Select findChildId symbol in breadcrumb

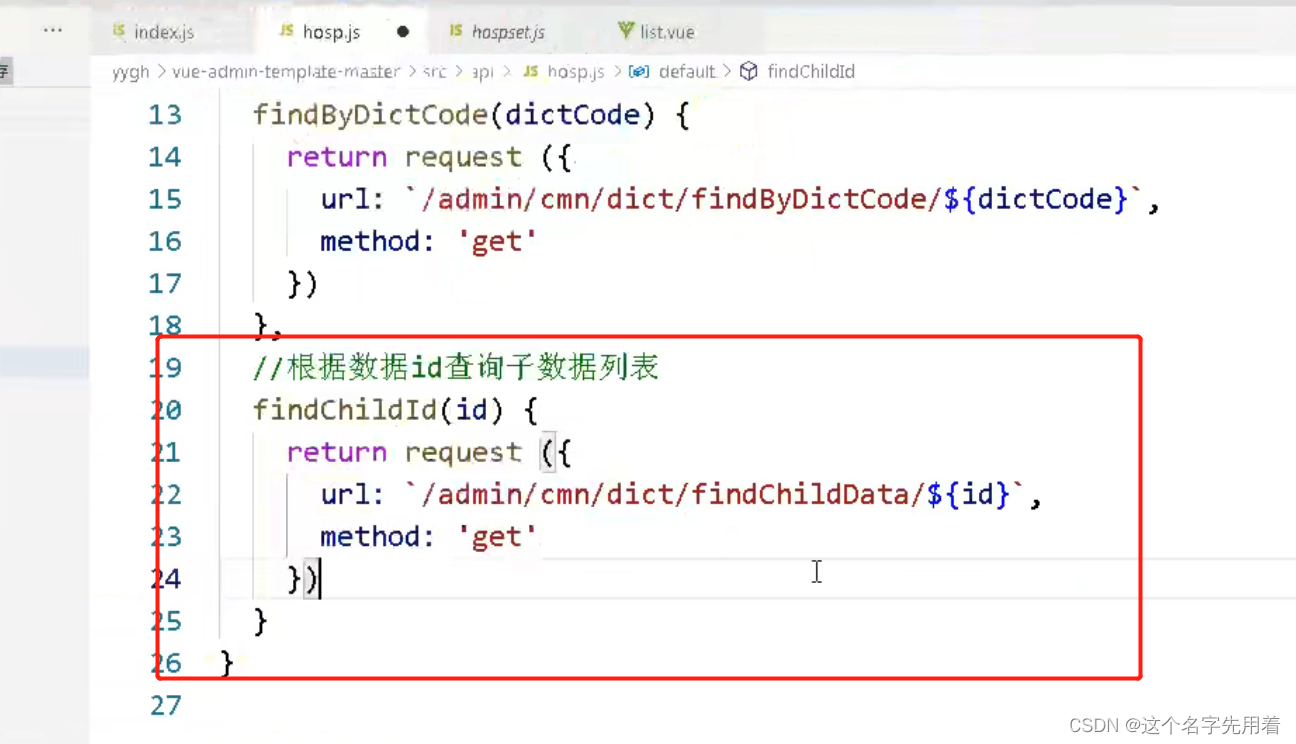click(x=810, y=72)
